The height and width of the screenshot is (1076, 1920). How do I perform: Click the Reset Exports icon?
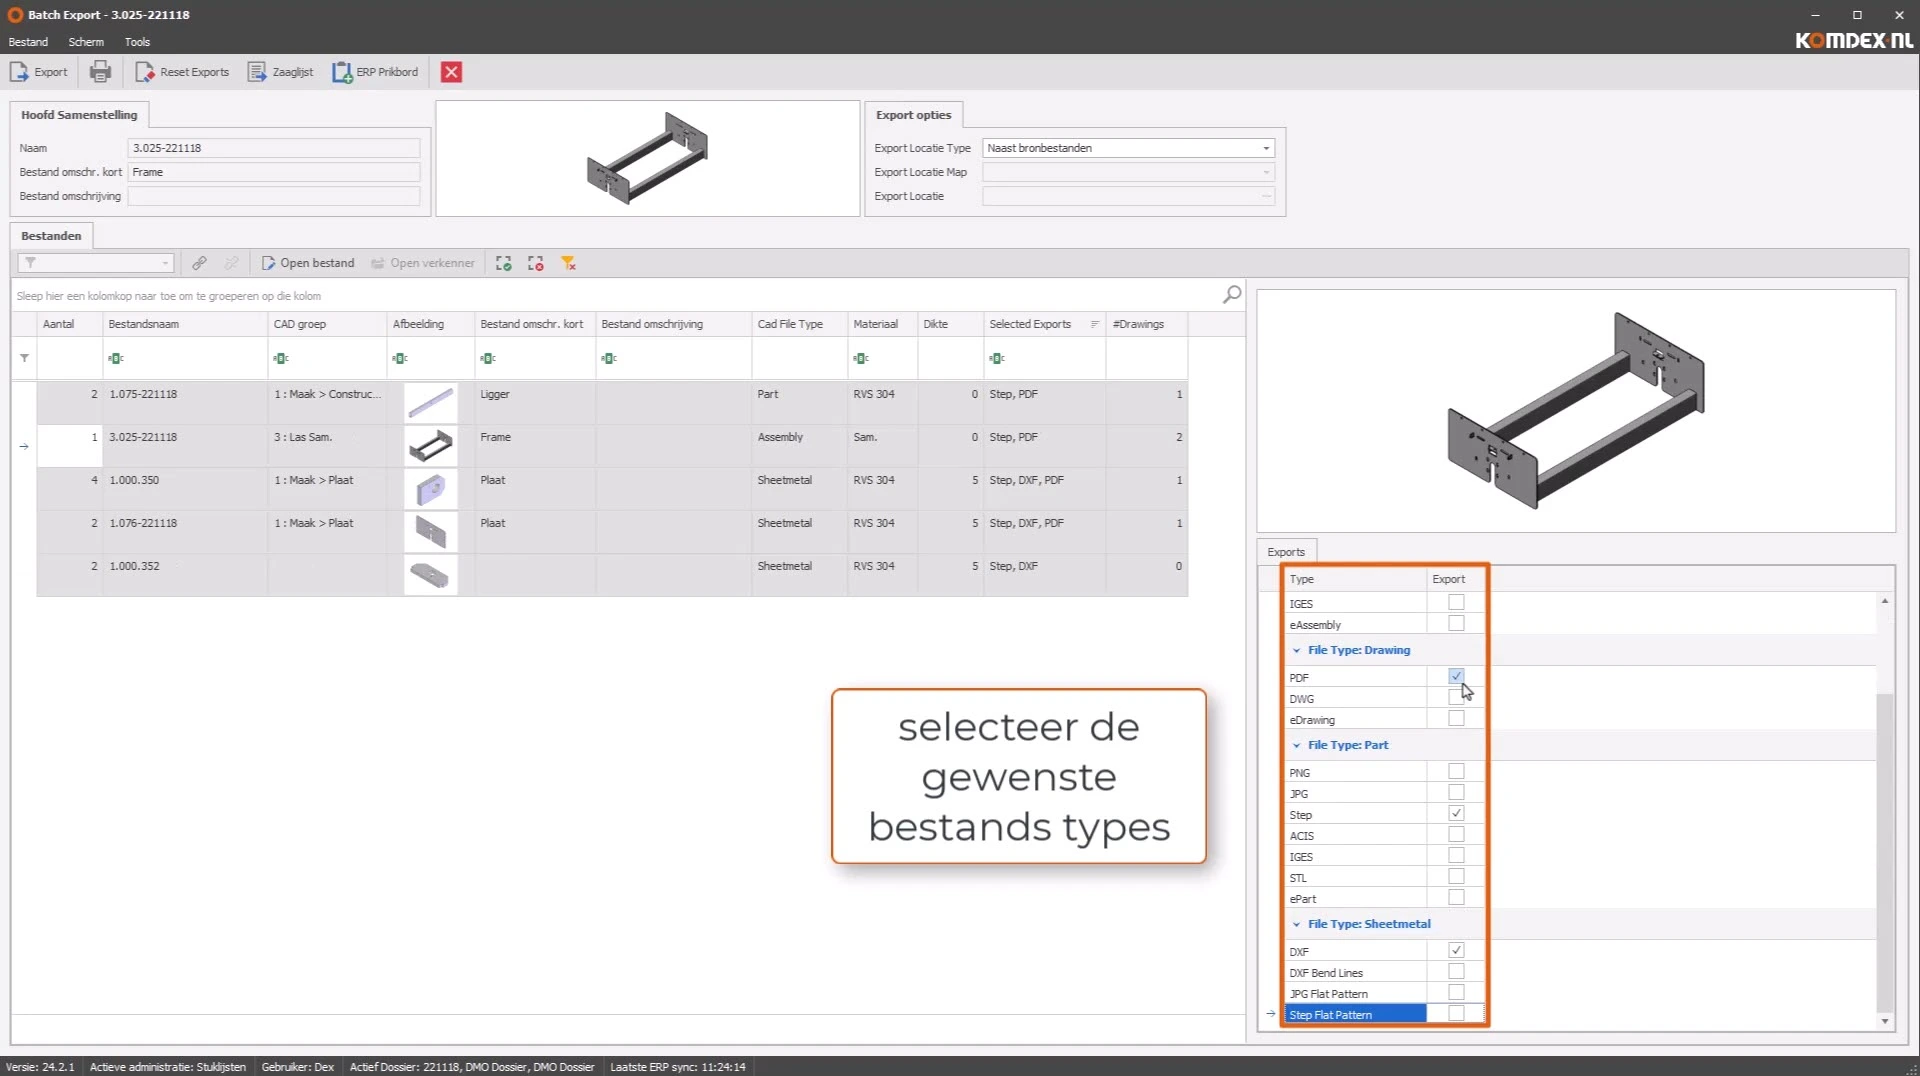182,72
